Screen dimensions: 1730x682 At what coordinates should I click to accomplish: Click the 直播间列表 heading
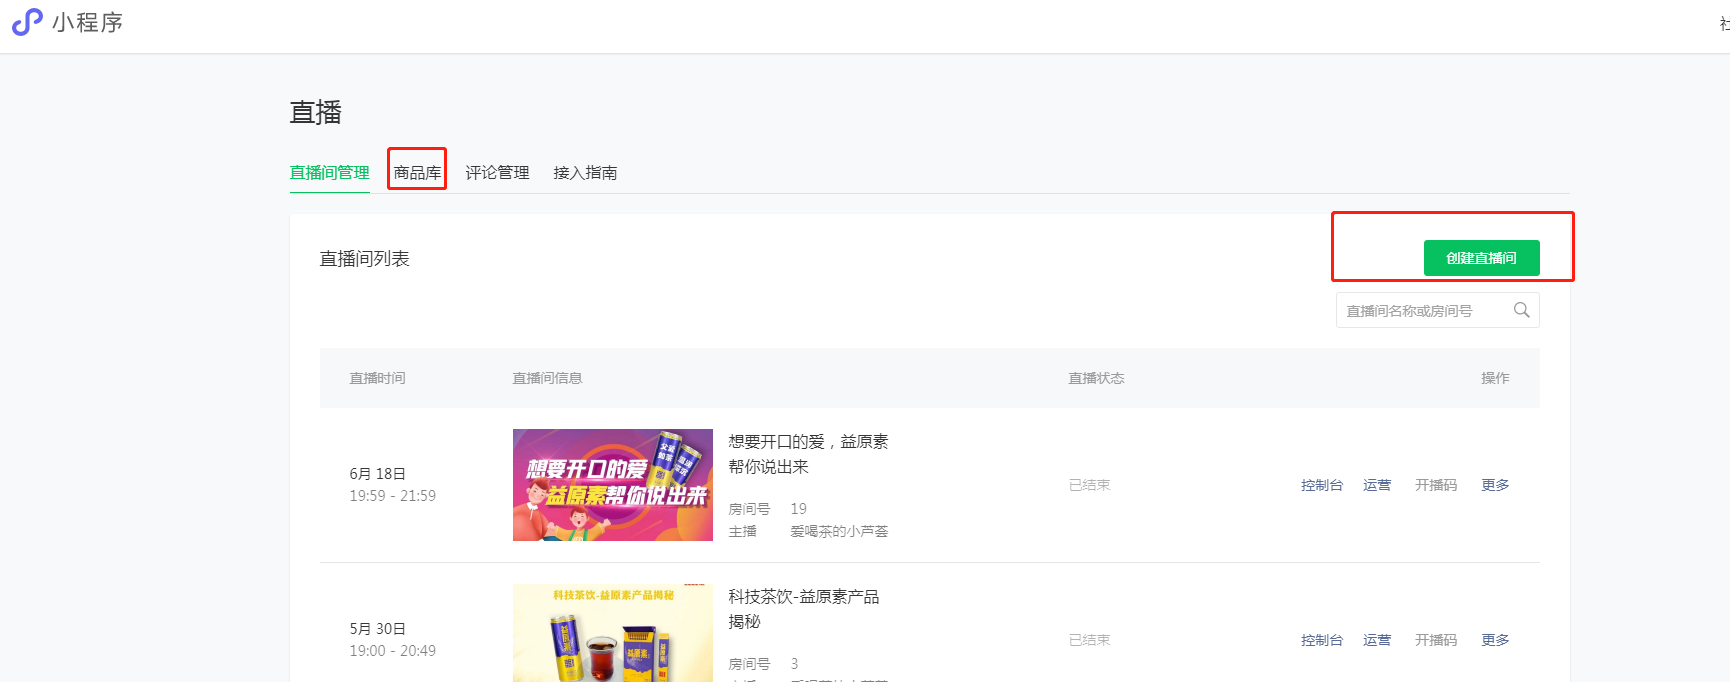pos(364,259)
